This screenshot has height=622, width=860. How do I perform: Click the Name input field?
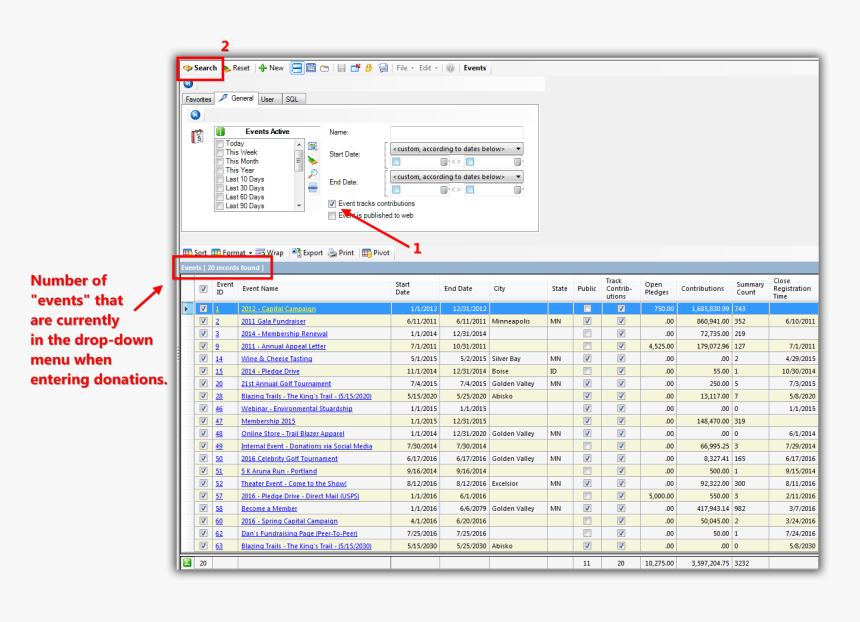(x=456, y=132)
